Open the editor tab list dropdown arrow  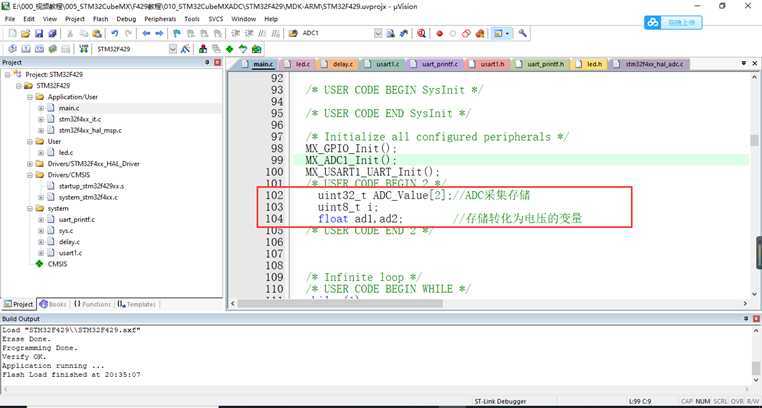pyautogui.click(x=744, y=63)
